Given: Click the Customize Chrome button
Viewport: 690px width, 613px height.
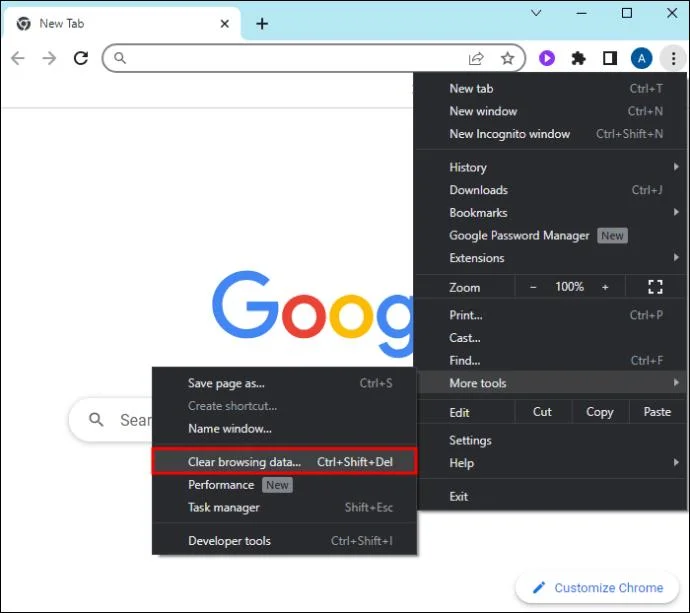Looking at the screenshot, I should [597, 587].
